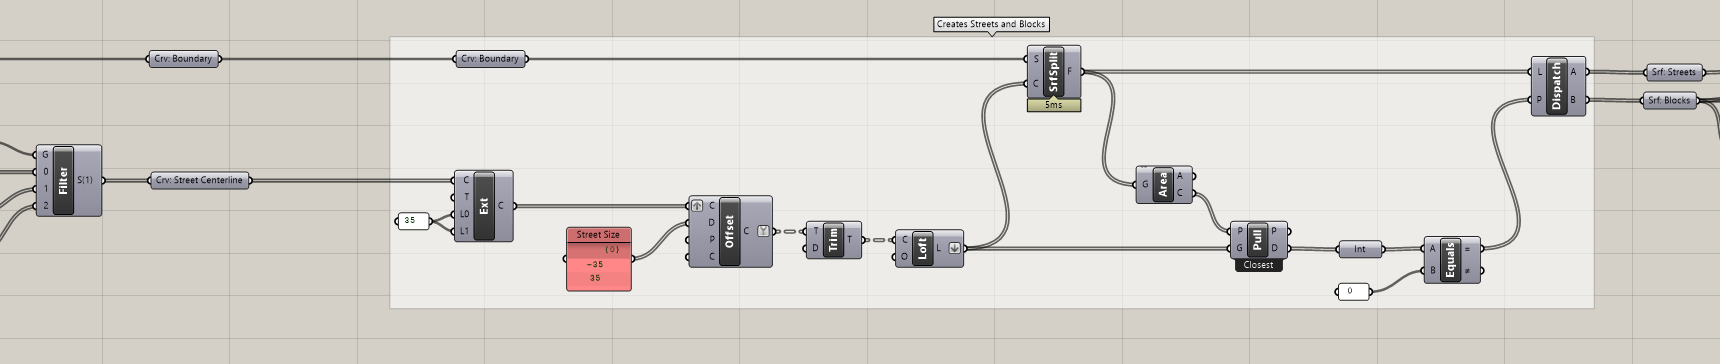The width and height of the screenshot is (1720, 364).
Task: Click the Srf: Blocks parameter
Action: (1669, 100)
